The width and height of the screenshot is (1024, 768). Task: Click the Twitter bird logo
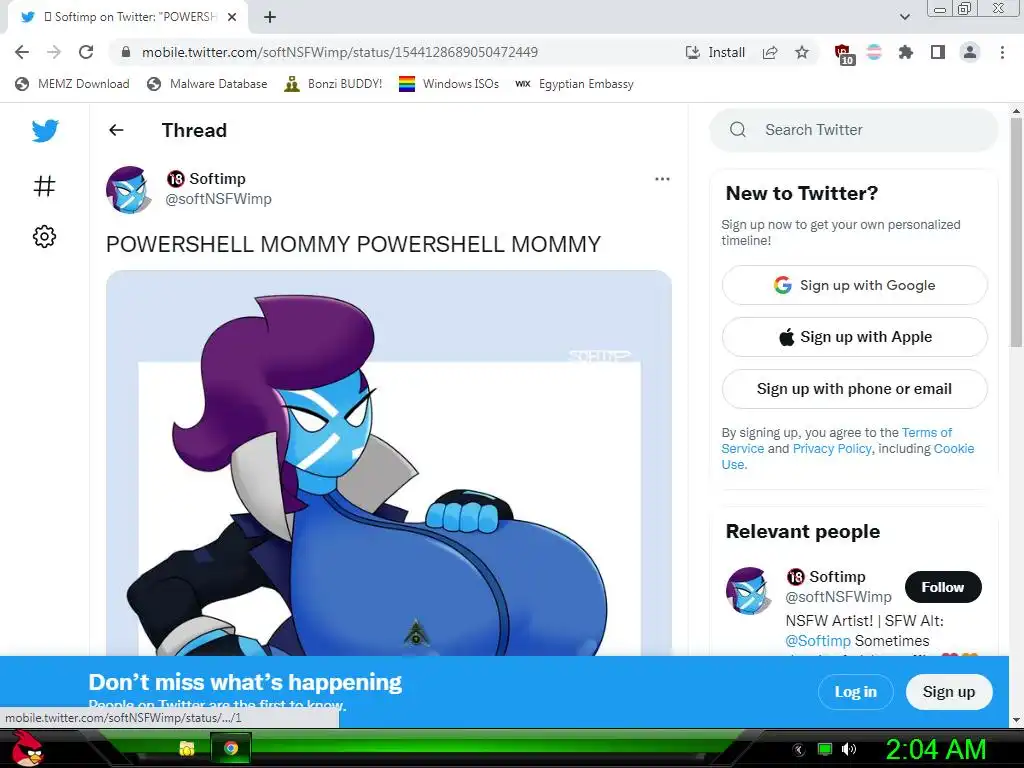pyautogui.click(x=45, y=131)
